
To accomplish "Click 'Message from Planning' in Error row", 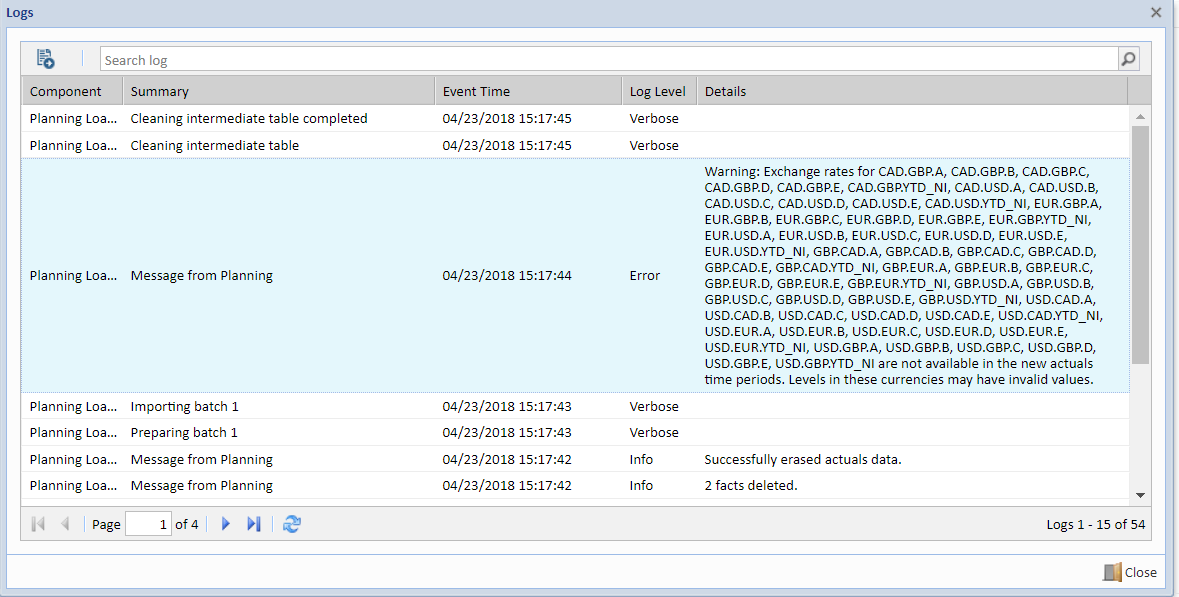I will click(202, 275).
